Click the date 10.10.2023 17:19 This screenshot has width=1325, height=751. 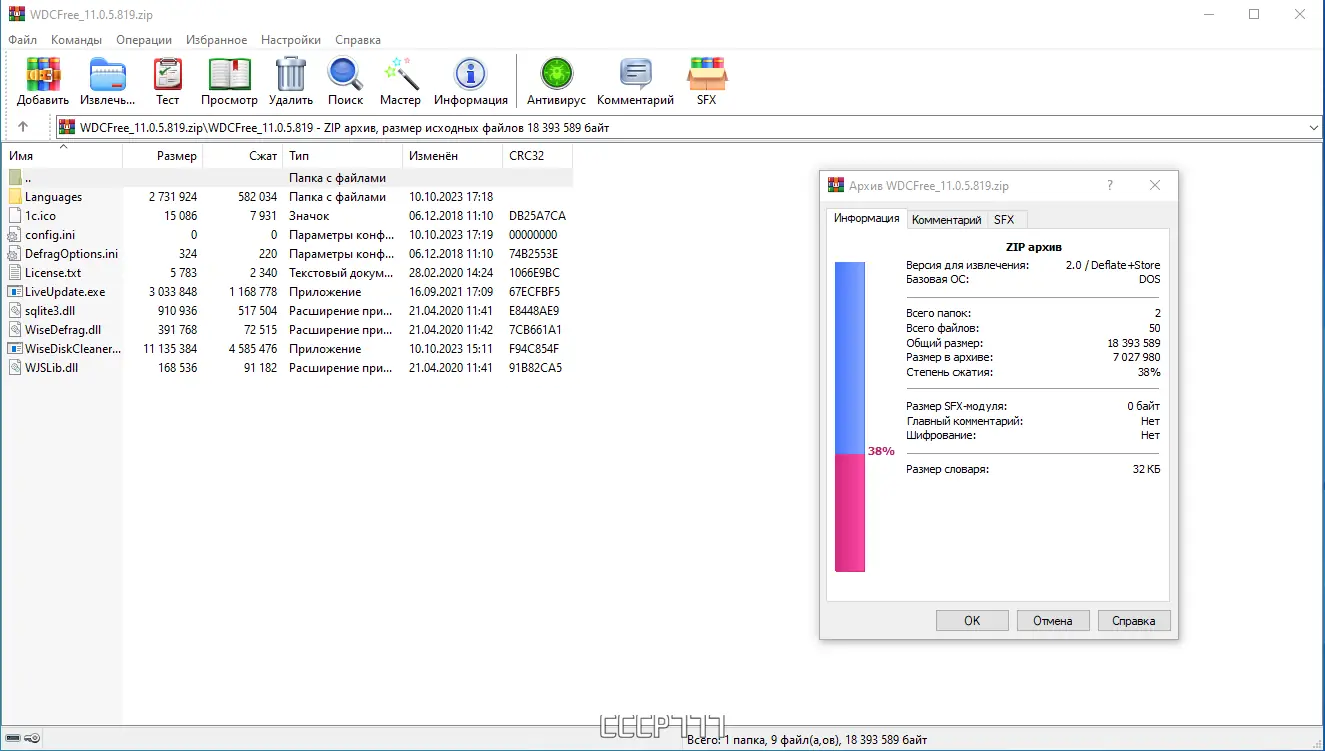[451, 235]
